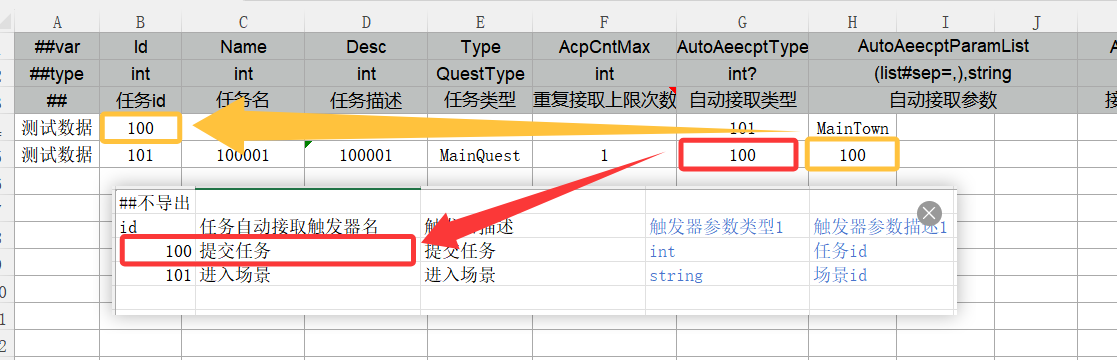Select column B header

pyautogui.click(x=140, y=23)
